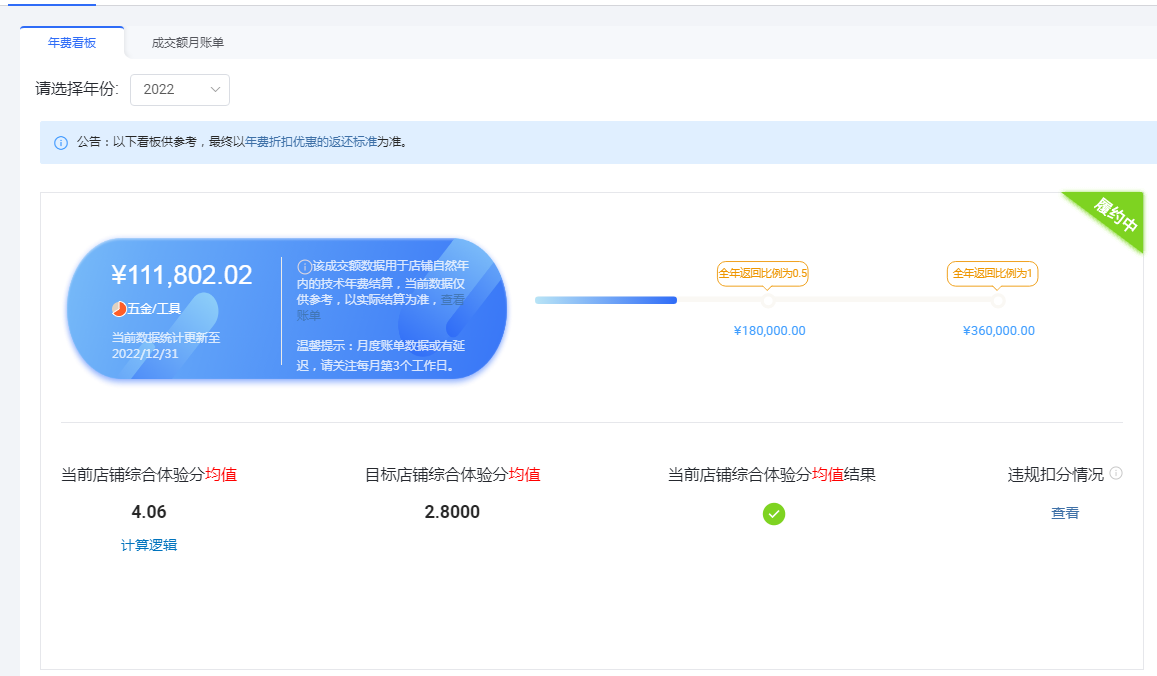Click the 2022/12/31 update date text
The width and height of the screenshot is (1157, 676).
pos(145,353)
